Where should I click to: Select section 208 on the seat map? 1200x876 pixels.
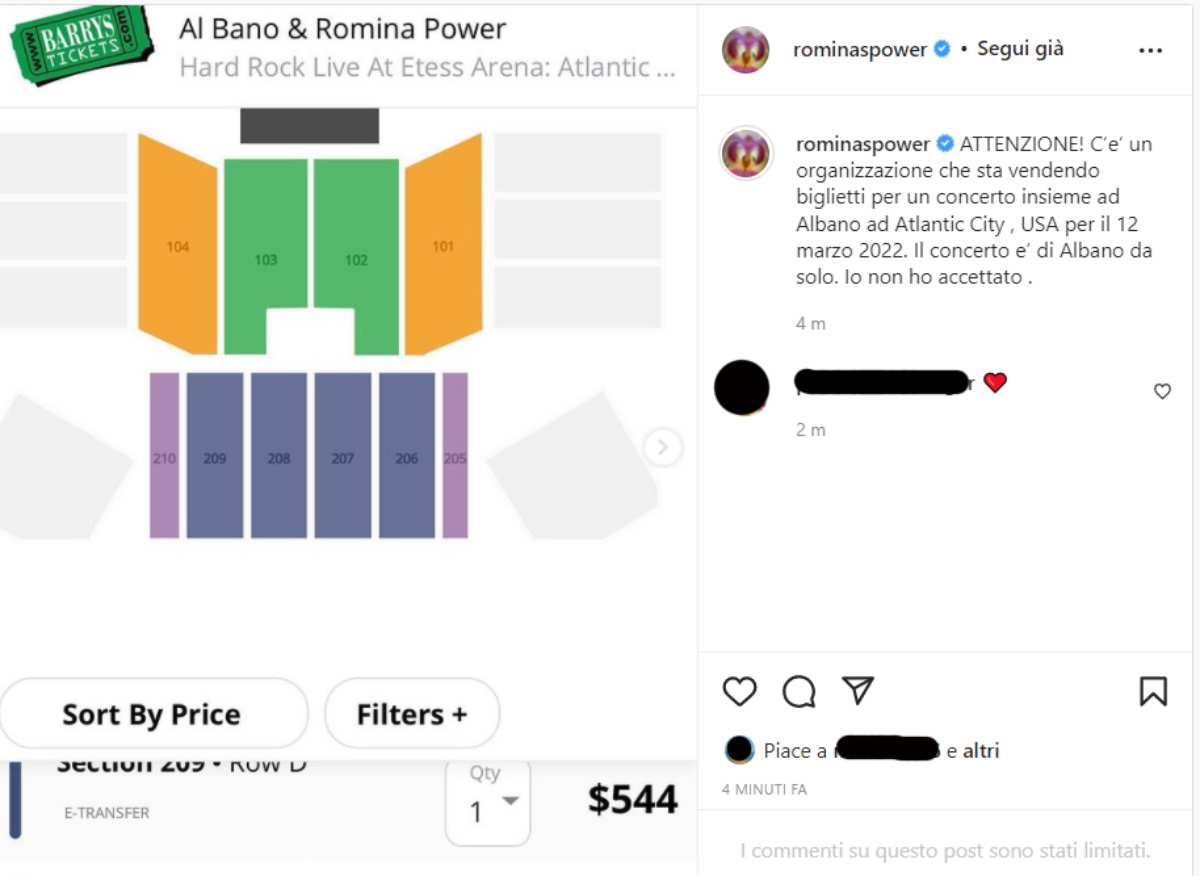tap(279, 457)
